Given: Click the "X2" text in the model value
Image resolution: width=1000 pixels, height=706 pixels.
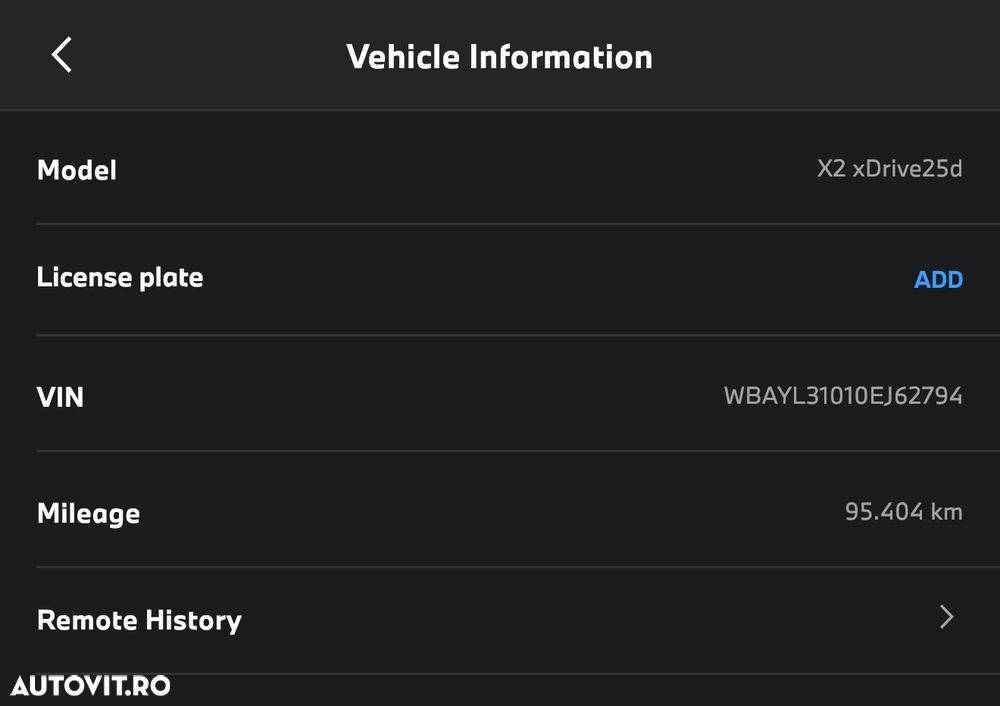Looking at the screenshot, I should 831,169.
